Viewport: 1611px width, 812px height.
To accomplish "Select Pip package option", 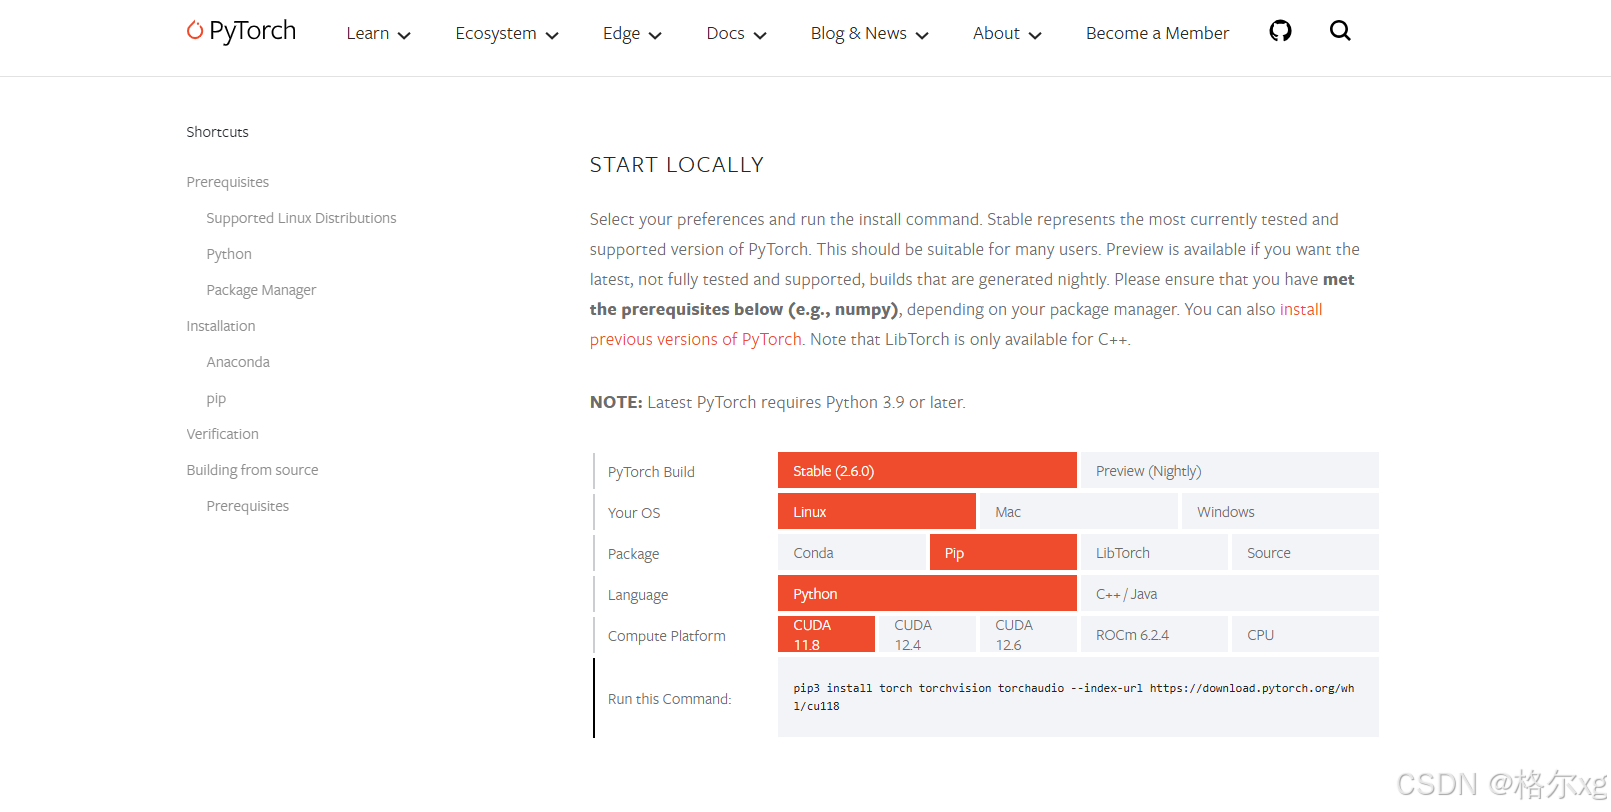I will [x=1003, y=552].
